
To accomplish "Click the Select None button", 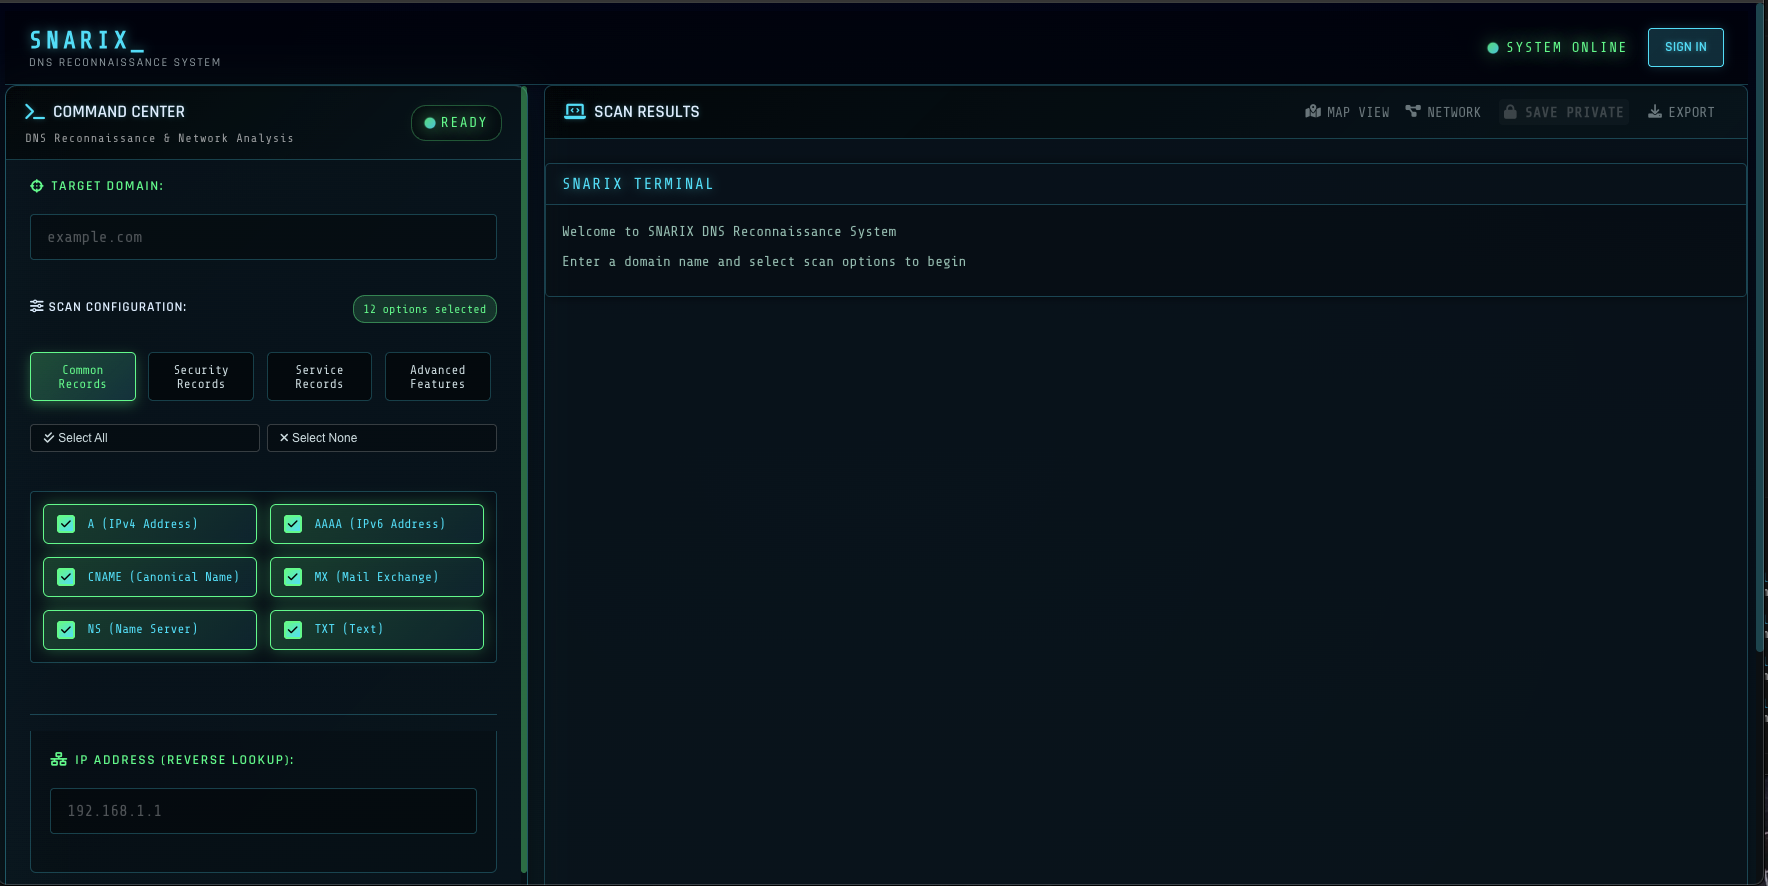I will [382, 438].
